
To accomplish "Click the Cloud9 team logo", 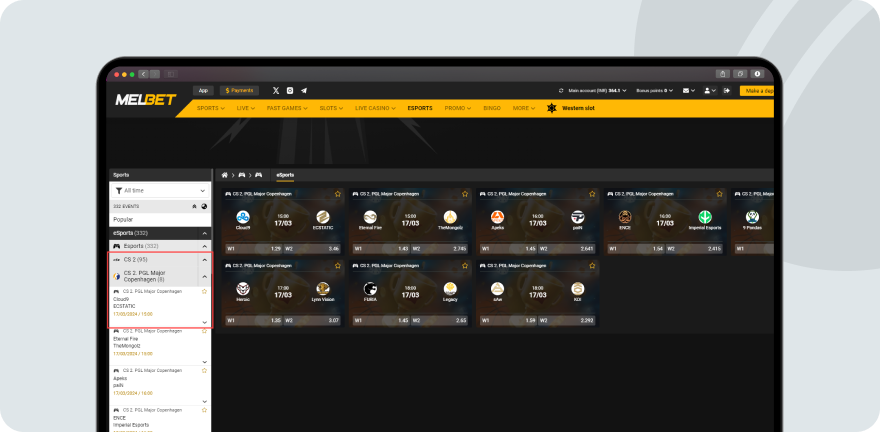I will pos(242,217).
